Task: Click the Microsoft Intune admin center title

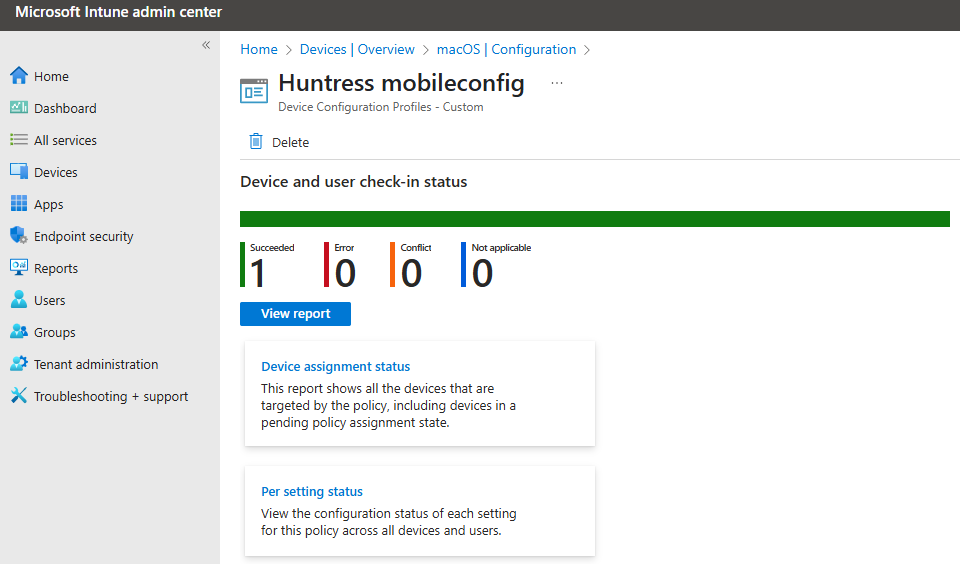Action: [118, 12]
